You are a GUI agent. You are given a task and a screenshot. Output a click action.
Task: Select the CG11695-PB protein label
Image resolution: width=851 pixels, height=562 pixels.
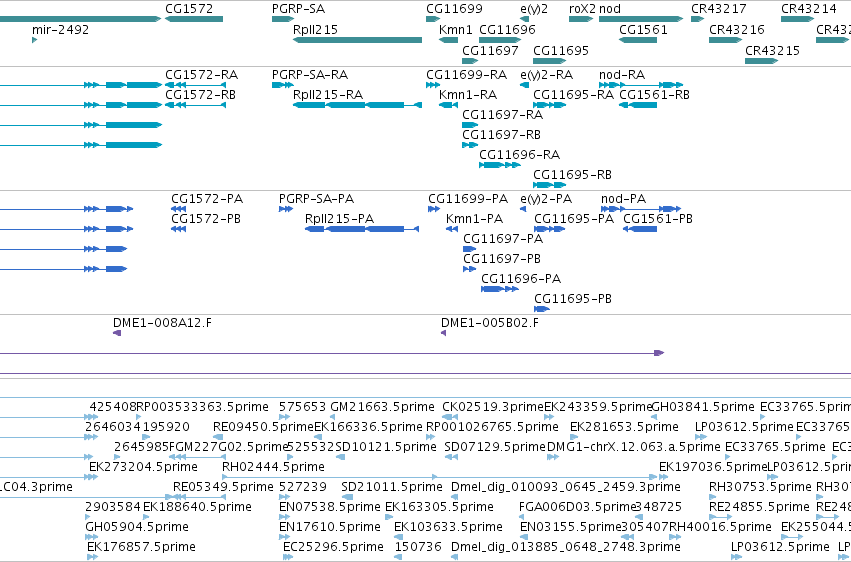click(573, 299)
